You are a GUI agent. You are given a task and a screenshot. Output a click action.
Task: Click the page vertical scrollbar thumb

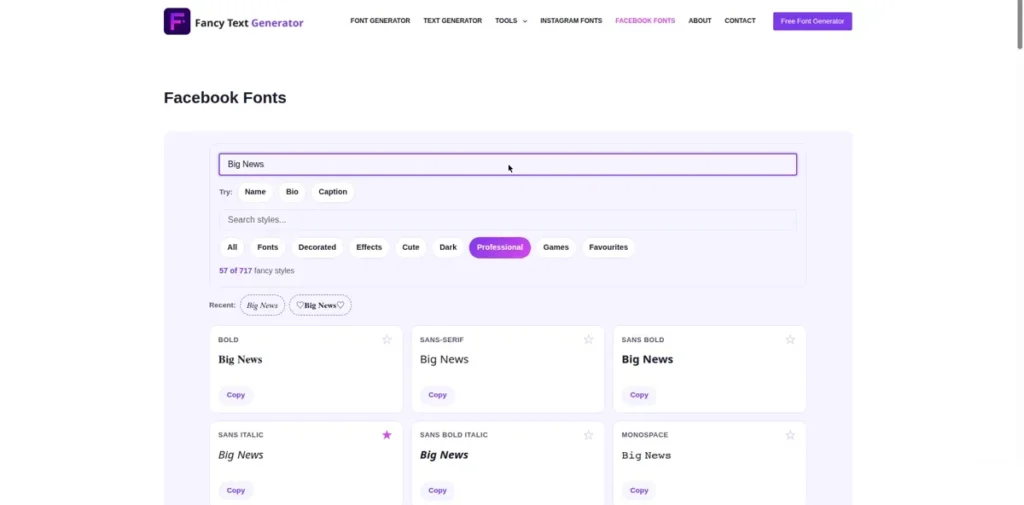click(1019, 25)
